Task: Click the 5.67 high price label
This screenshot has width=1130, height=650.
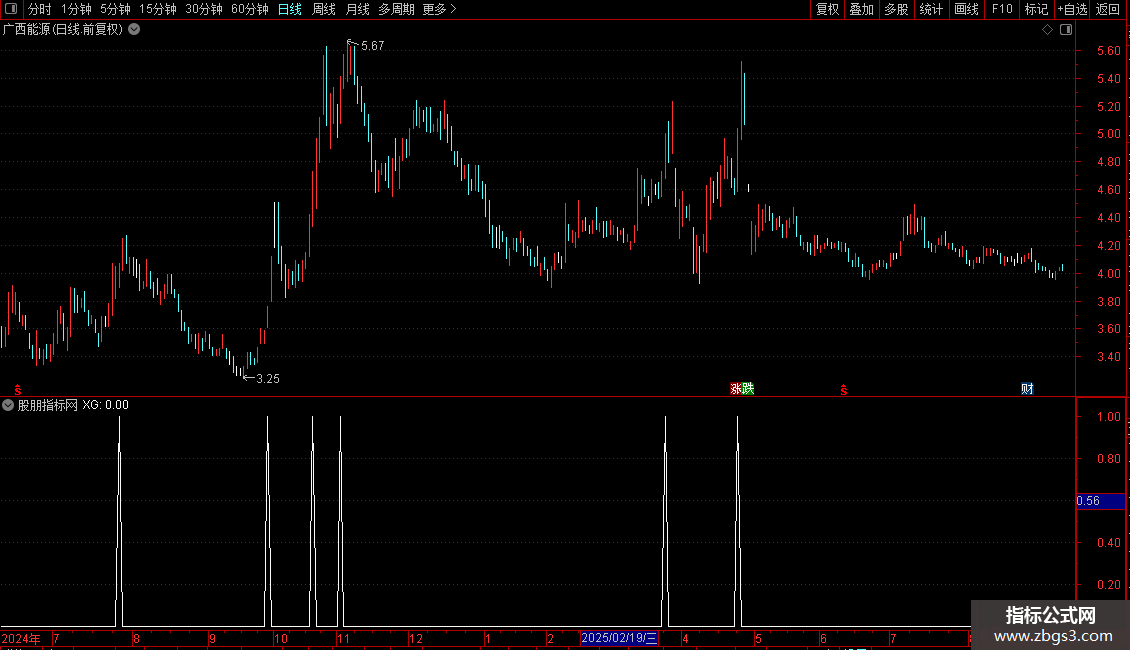Action: tap(373, 45)
